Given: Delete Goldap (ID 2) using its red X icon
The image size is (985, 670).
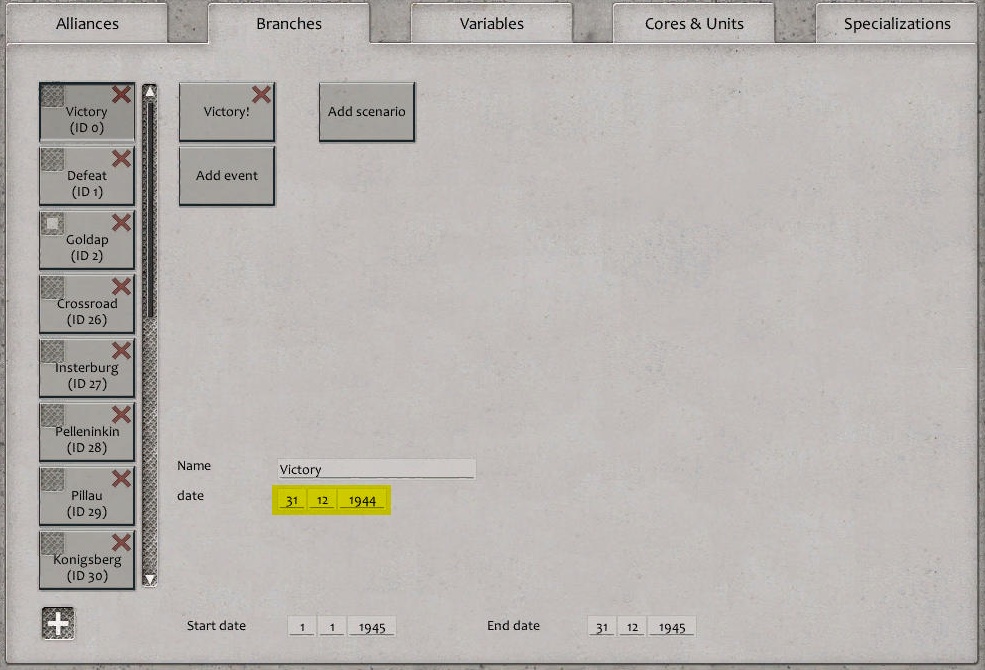Looking at the screenshot, I should point(121,222).
